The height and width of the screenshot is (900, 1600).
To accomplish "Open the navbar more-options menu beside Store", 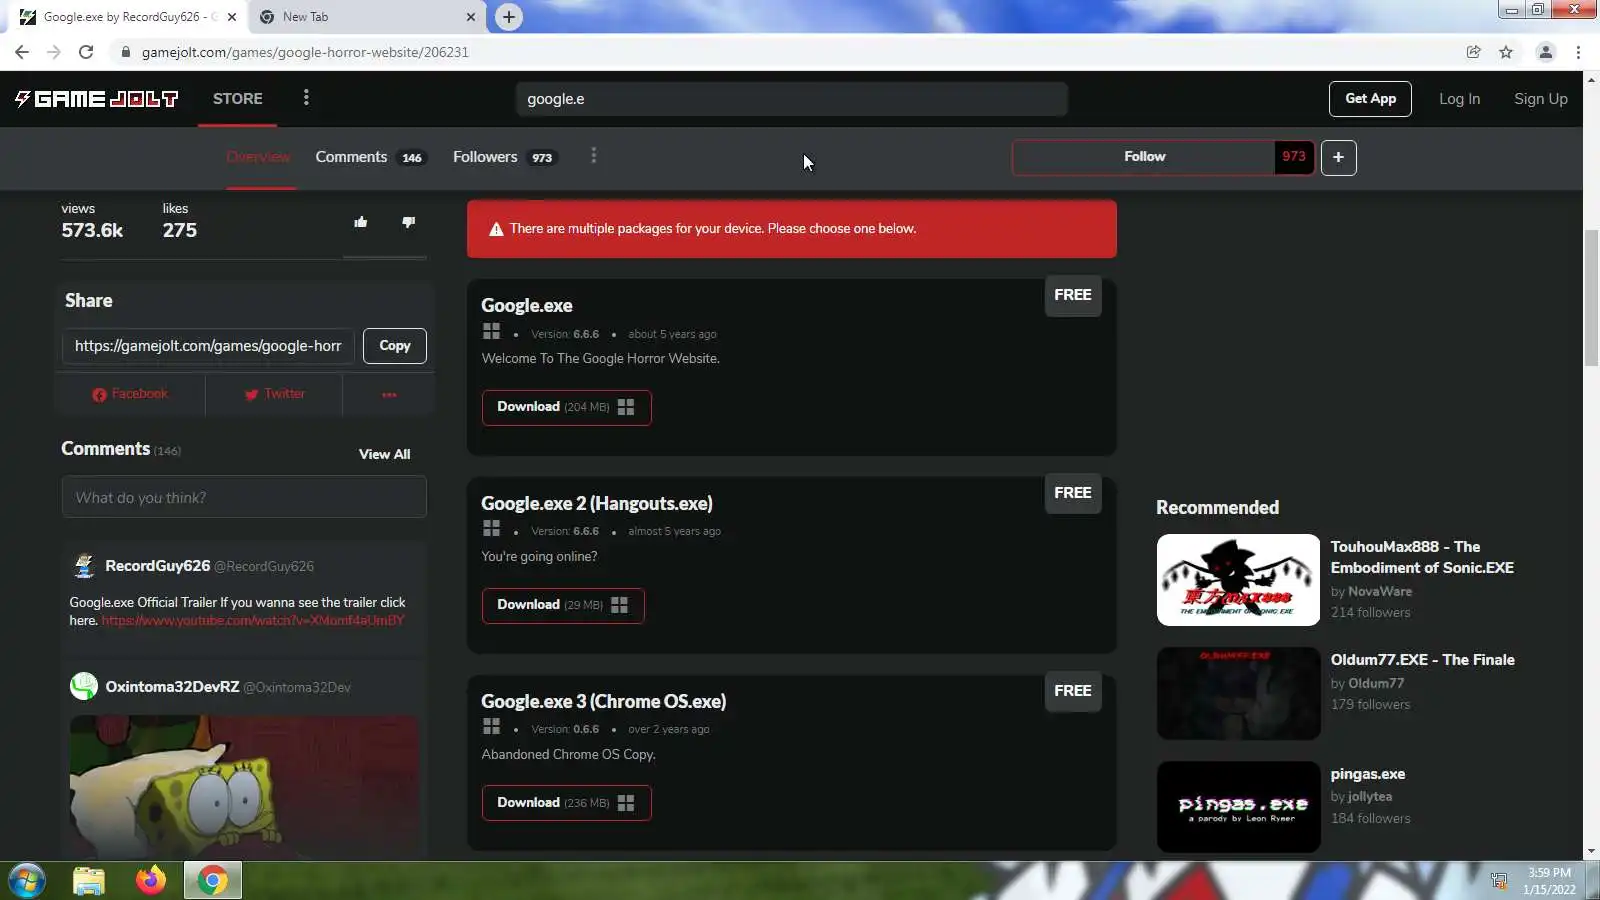I will click(x=306, y=97).
